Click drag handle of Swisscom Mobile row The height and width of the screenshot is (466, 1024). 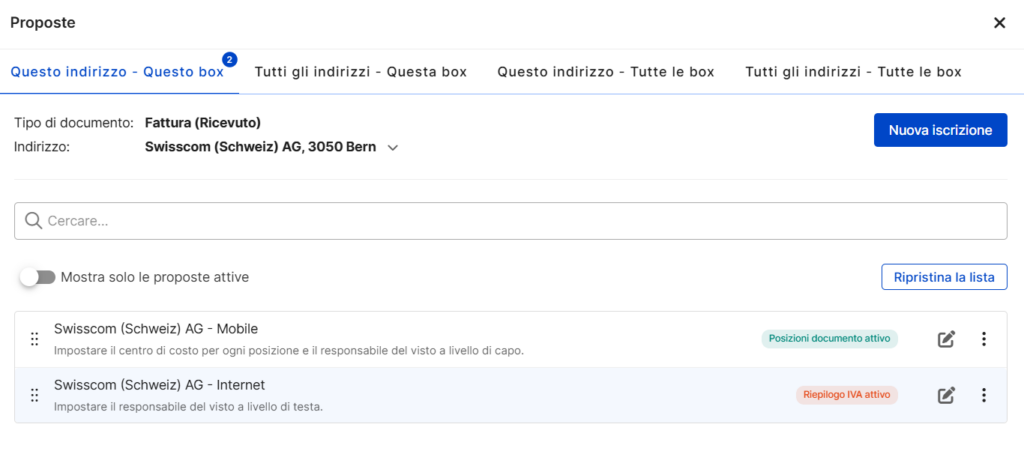coord(34,339)
